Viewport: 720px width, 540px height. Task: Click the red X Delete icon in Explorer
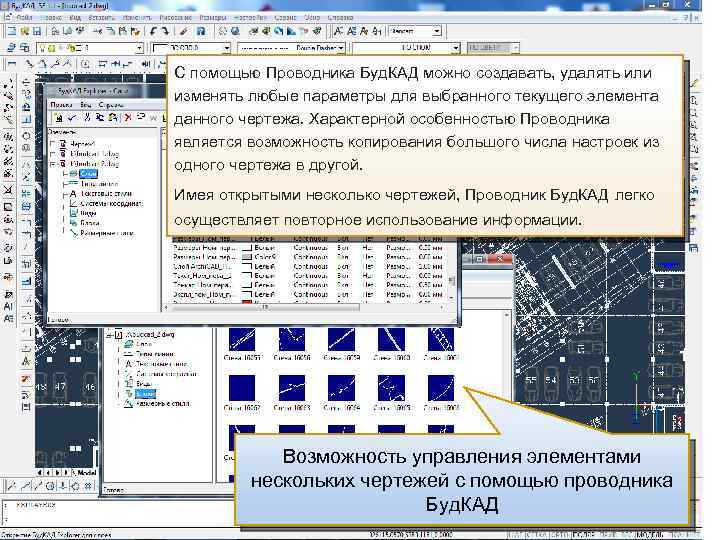[128, 118]
